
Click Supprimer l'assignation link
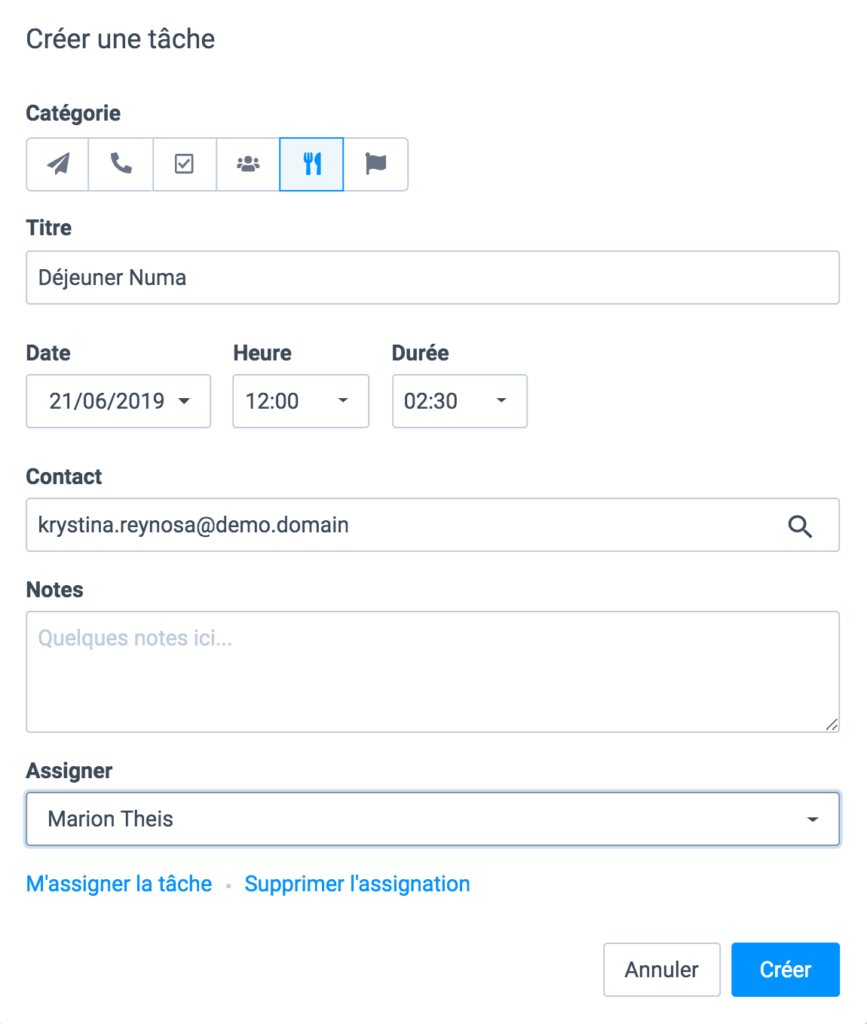(x=357, y=884)
